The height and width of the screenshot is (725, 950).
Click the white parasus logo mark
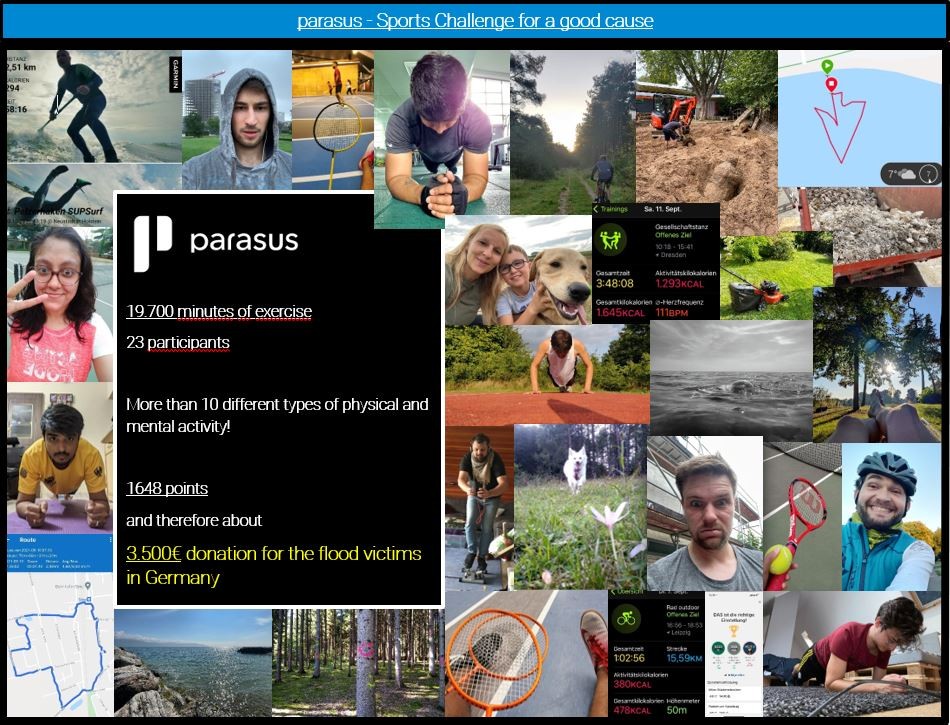tap(153, 243)
